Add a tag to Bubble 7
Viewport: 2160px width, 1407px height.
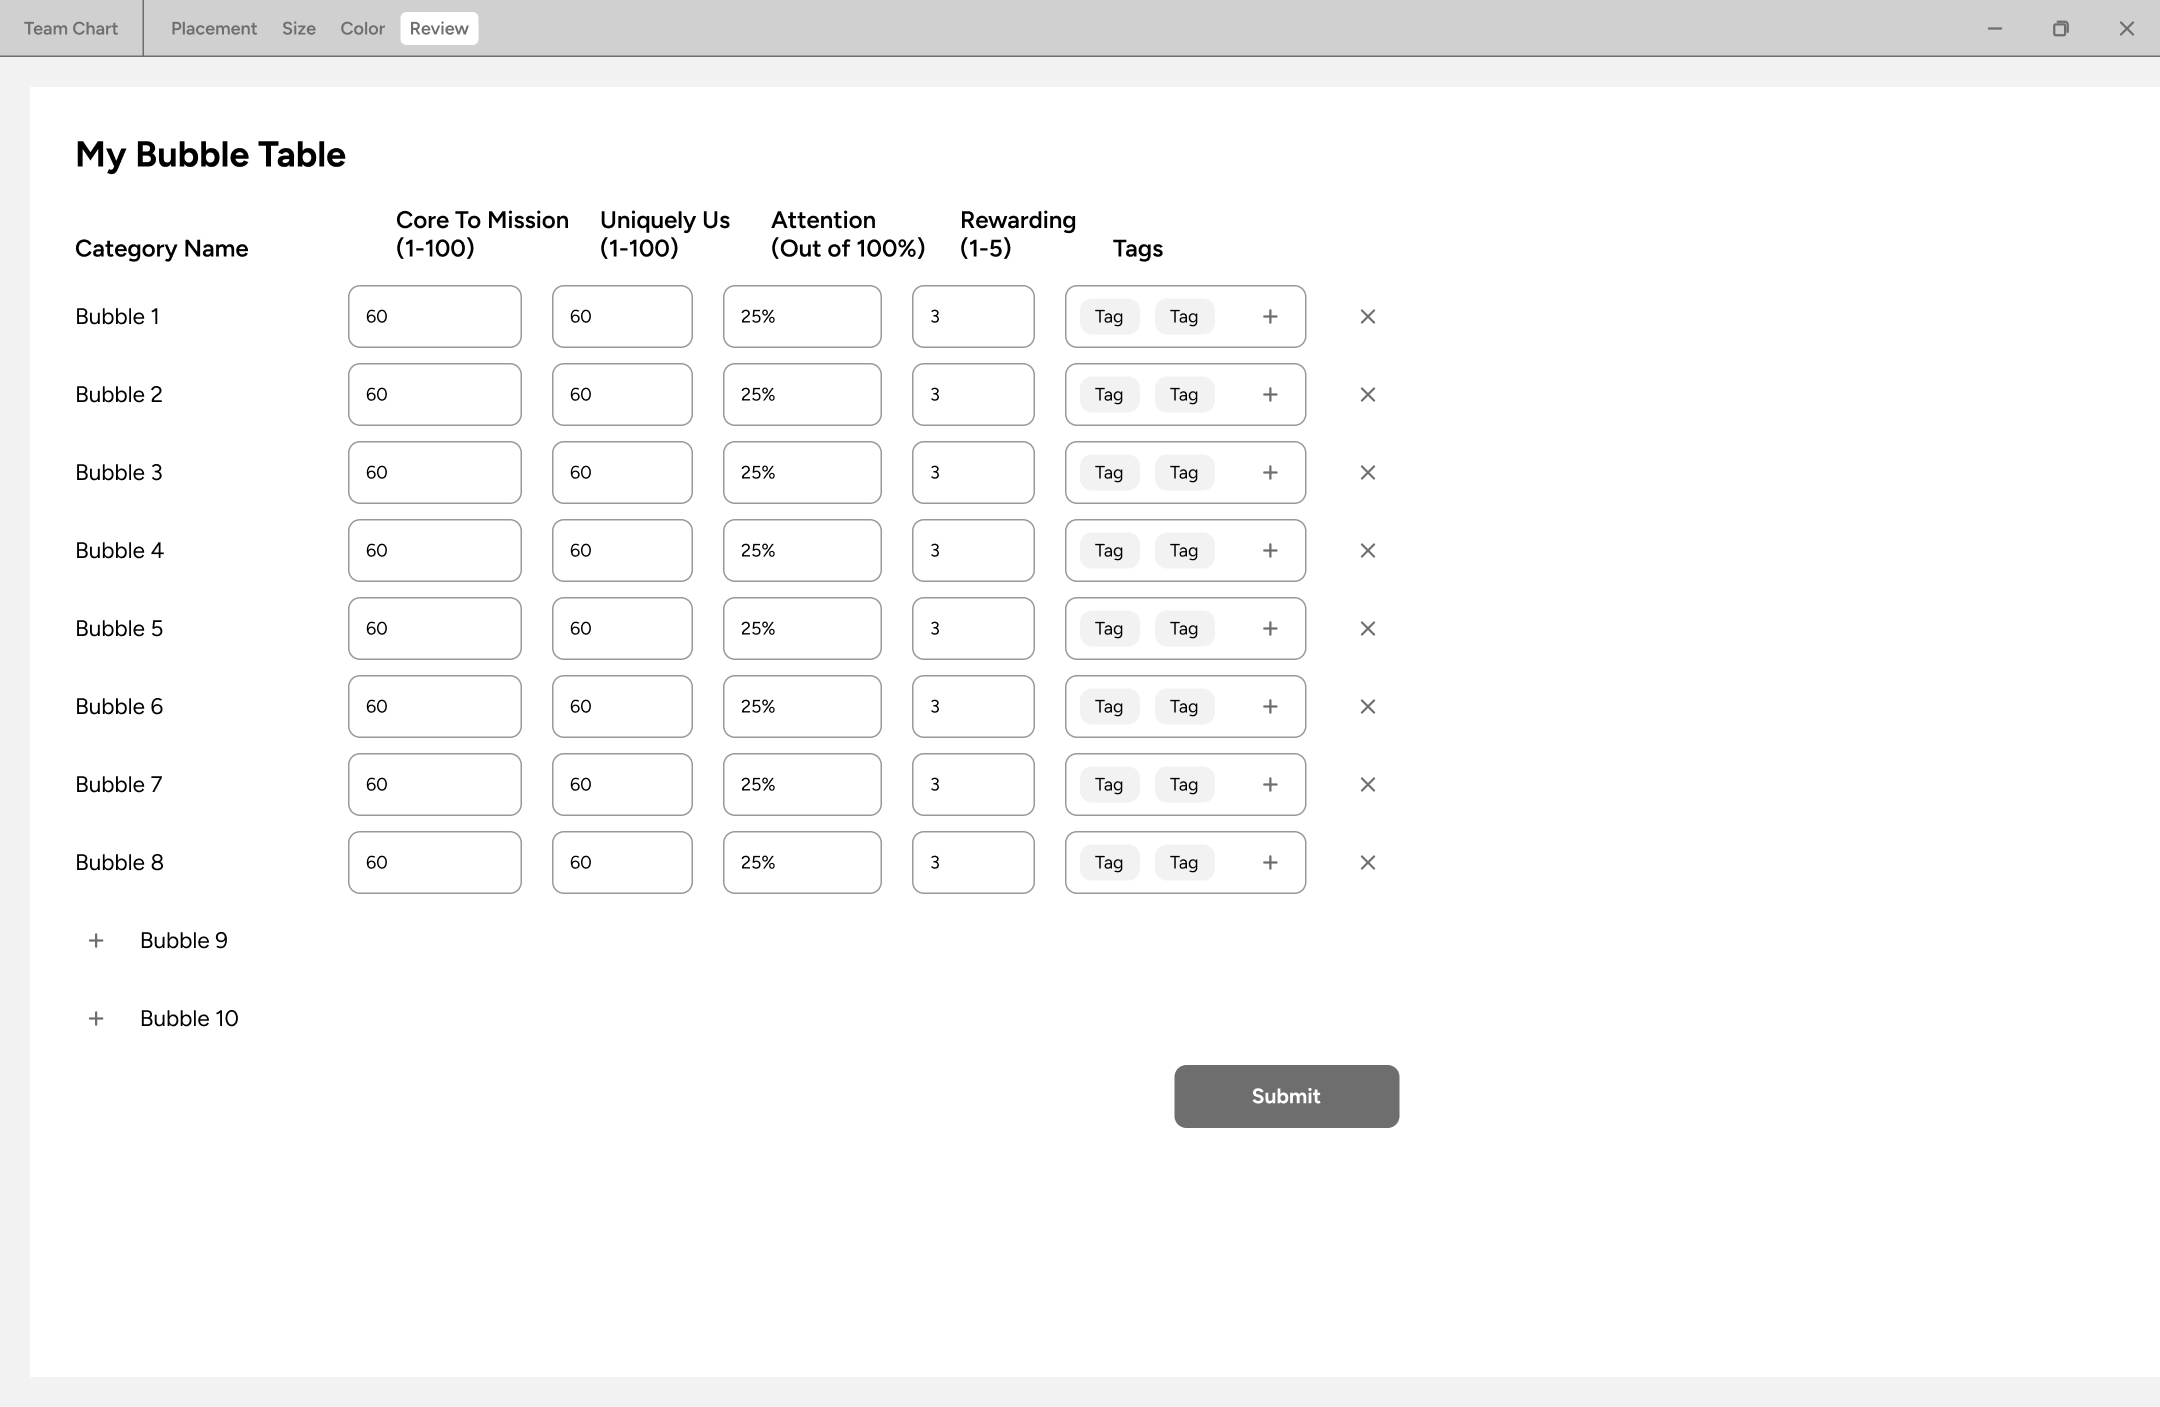1270,785
